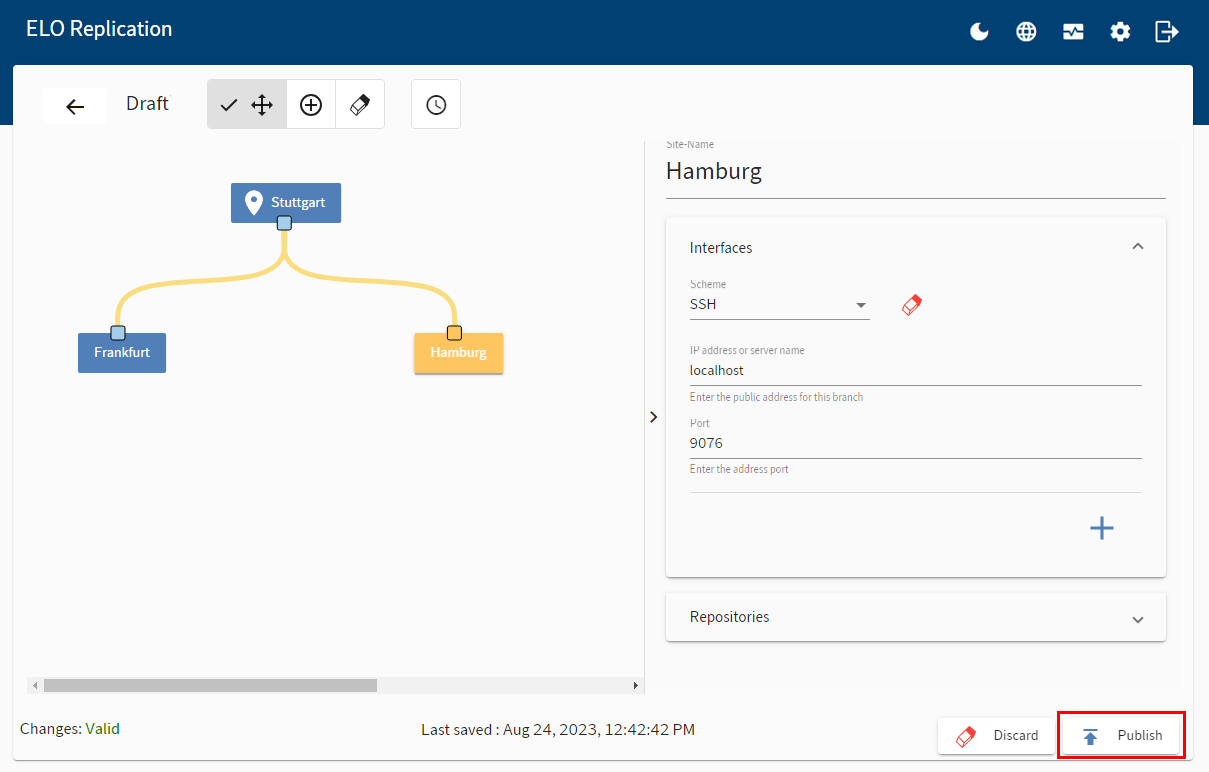1209x772 pixels.
Task: Select the Stuttgart site node
Action: pos(286,202)
